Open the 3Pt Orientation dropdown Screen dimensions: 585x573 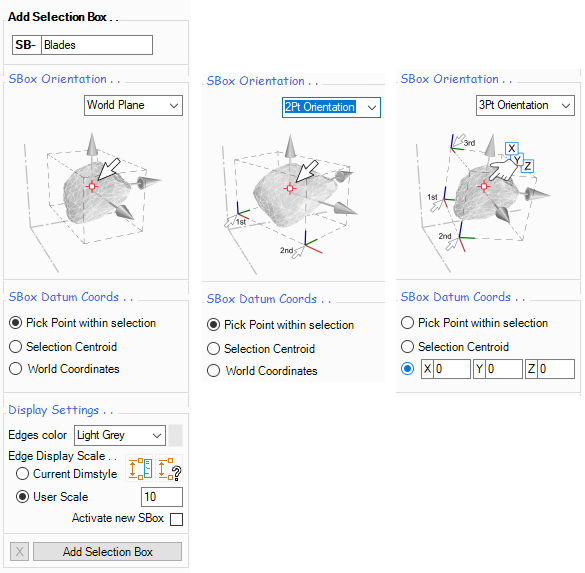coord(525,106)
